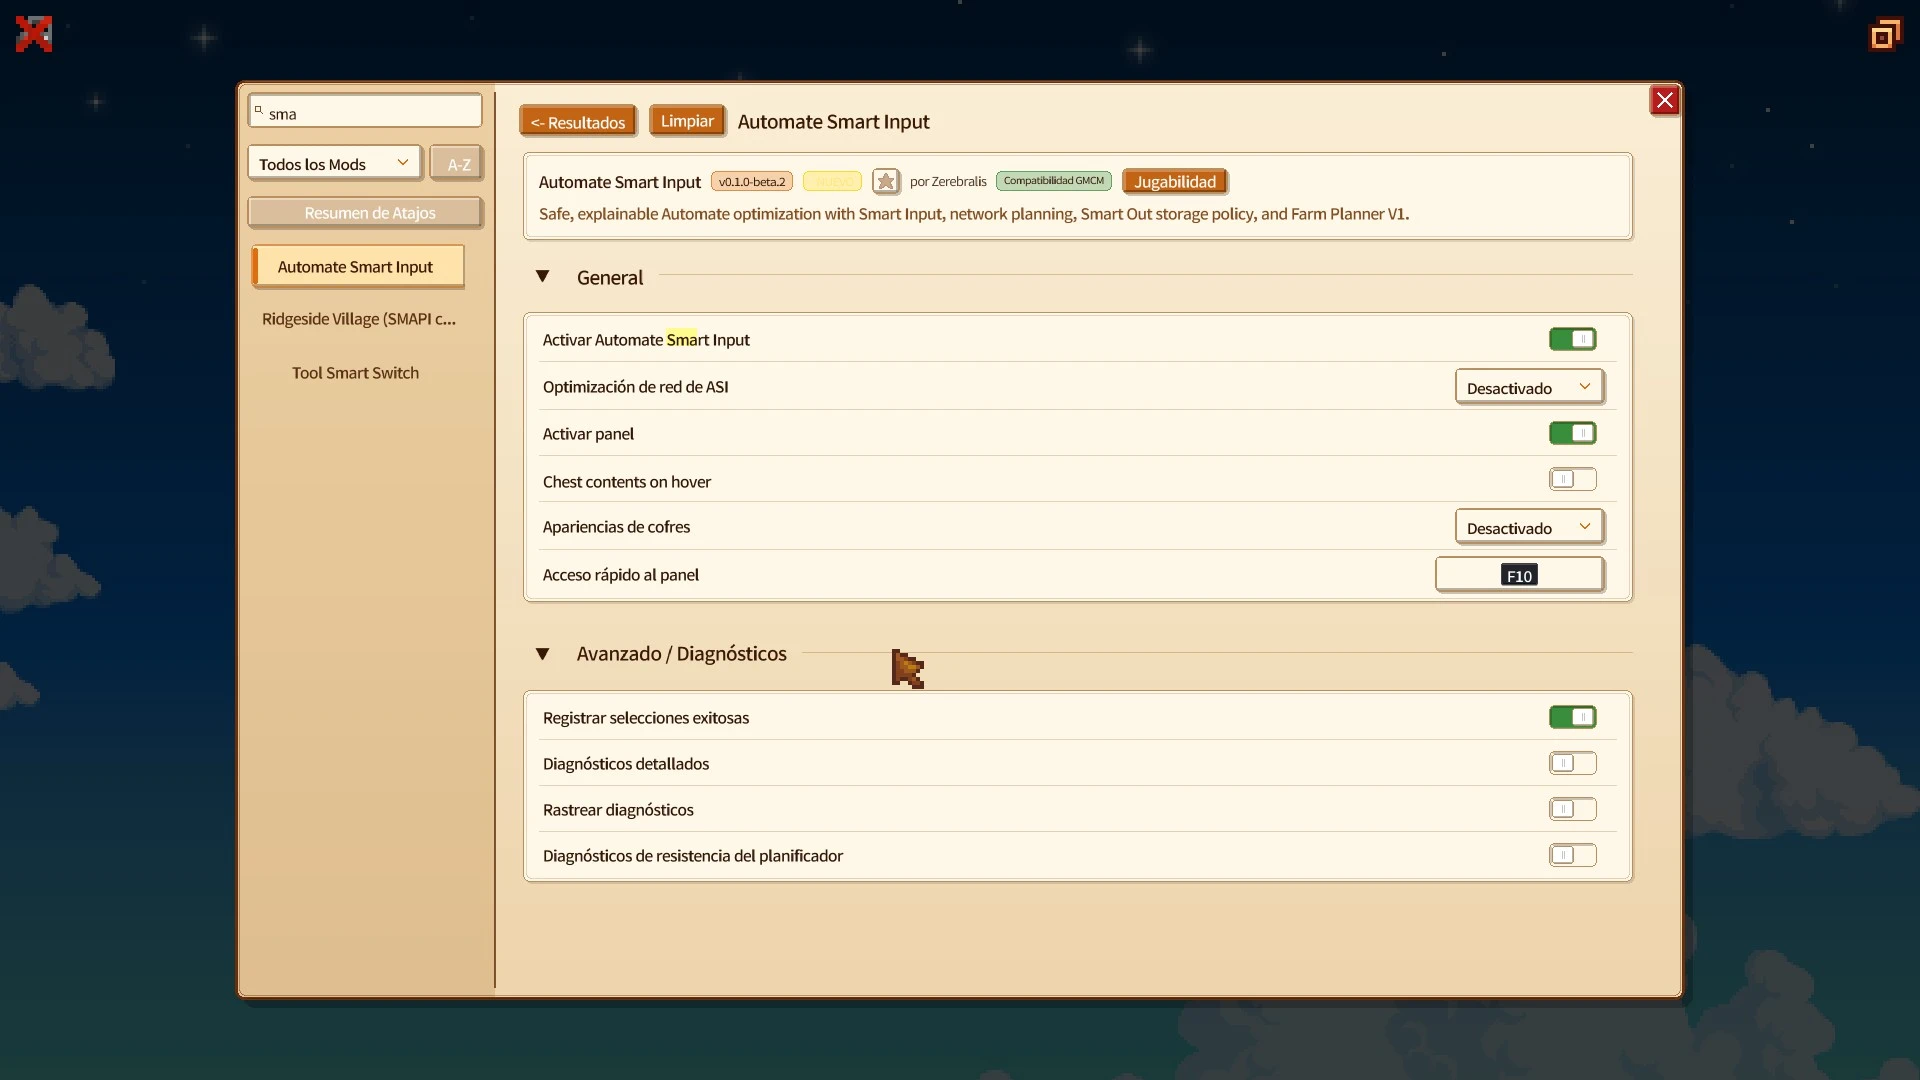The width and height of the screenshot is (1920, 1080).
Task: Toggle Registrar selecciones exitosas
Action: click(1572, 717)
